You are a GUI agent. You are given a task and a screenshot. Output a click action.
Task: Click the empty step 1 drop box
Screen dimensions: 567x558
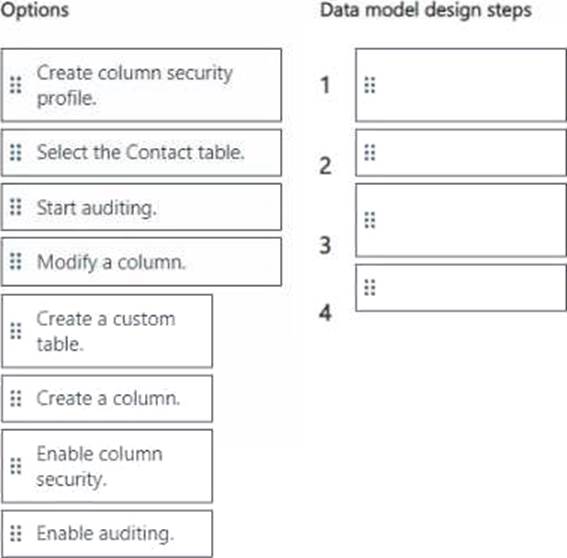pos(461,85)
